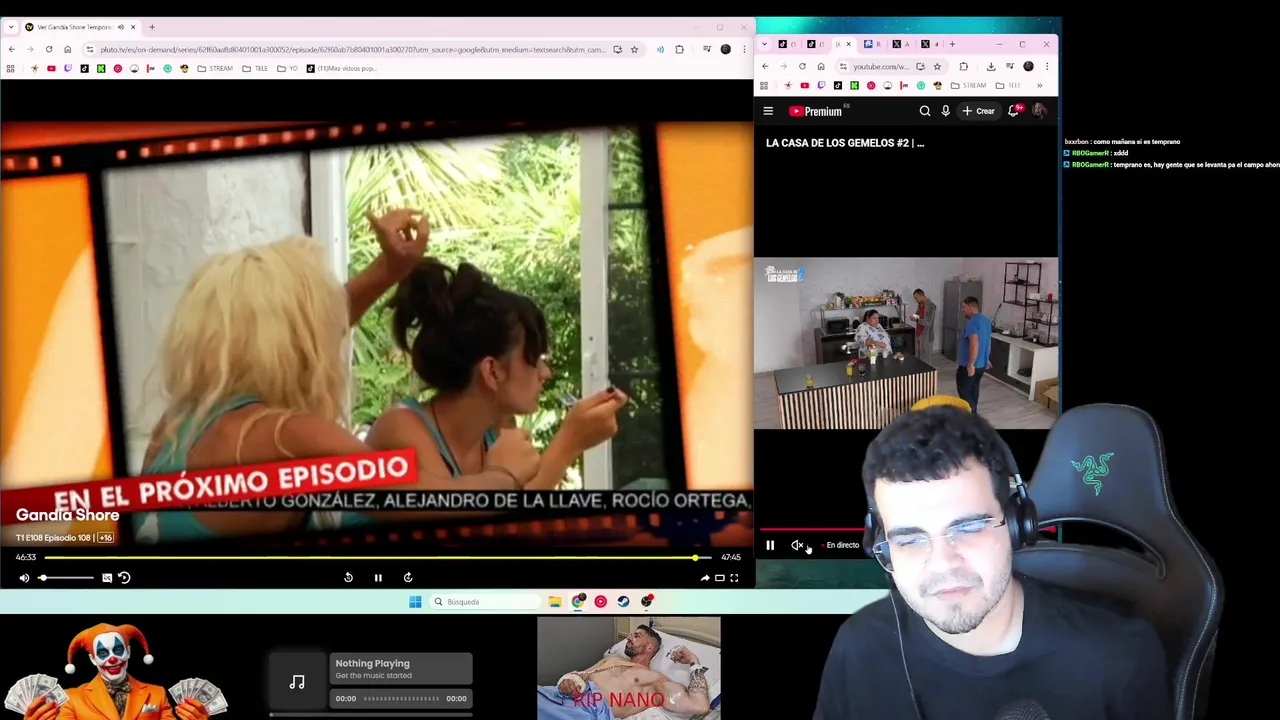Open home page in Pluto TV browser window
Viewport: 1280px width, 720px height.
tap(68, 49)
